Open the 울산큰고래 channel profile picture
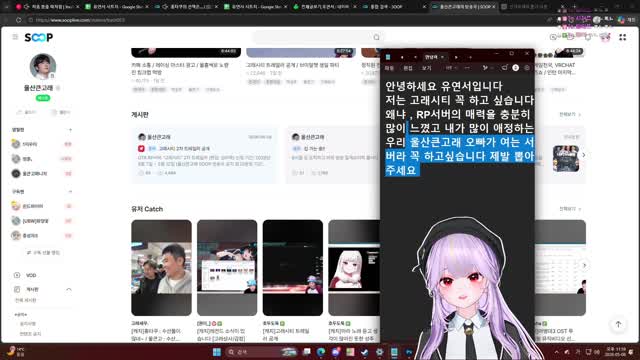Image resolution: width=640 pixels, height=360 pixels. click(x=43, y=66)
